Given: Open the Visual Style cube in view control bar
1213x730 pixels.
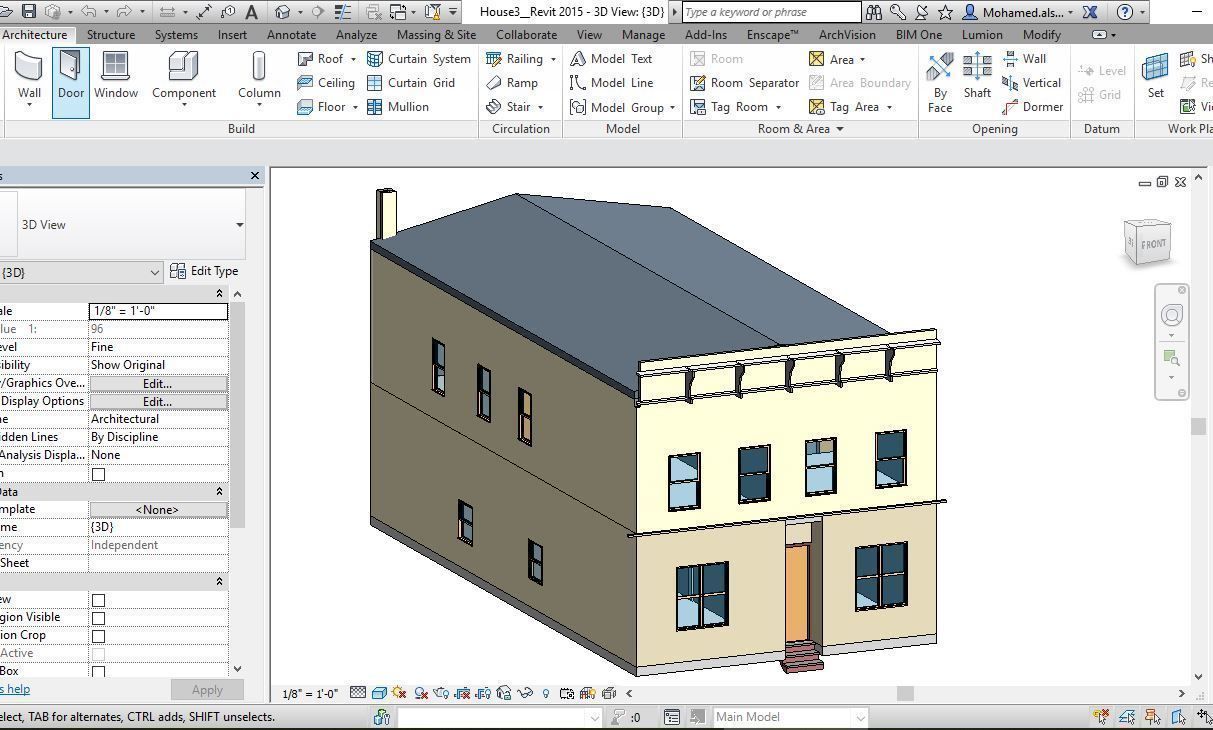Looking at the screenshot, I should [379, 692].
